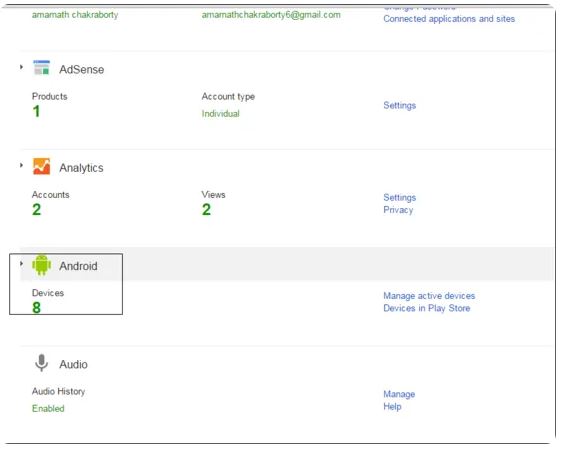Image resolution: width=563 pixels, height=450 pixels.
Task: Click the Views label under Analytics
Action: [x=213, y=195]
